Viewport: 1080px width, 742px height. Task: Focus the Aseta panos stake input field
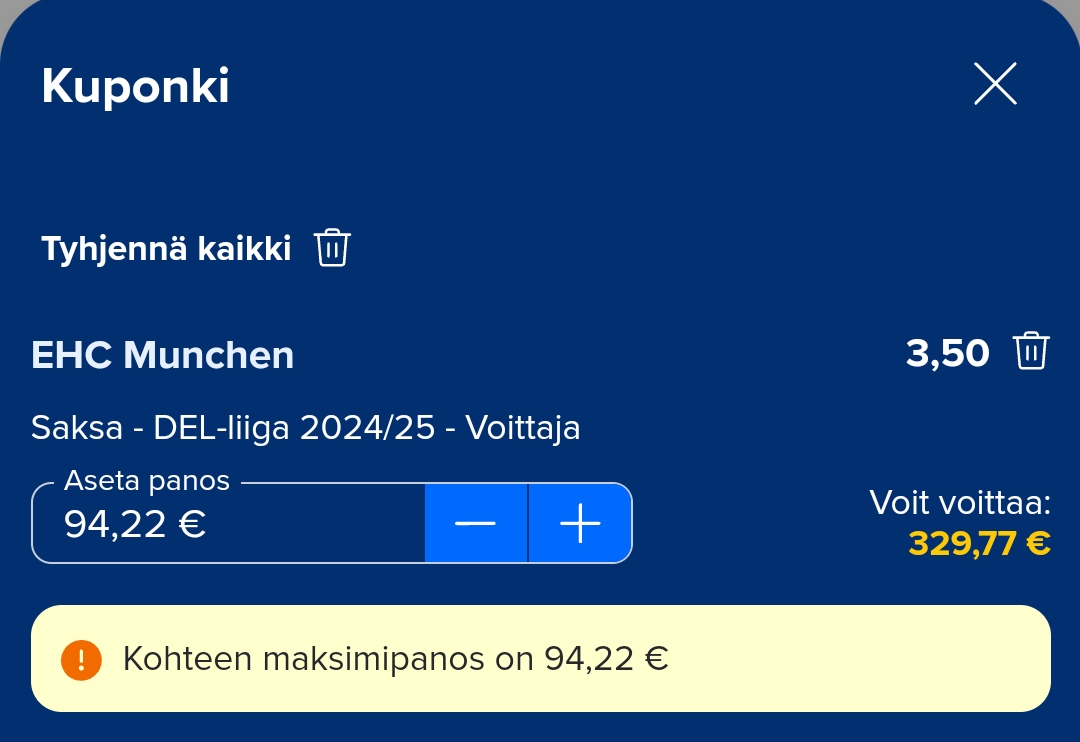(230, 526)
